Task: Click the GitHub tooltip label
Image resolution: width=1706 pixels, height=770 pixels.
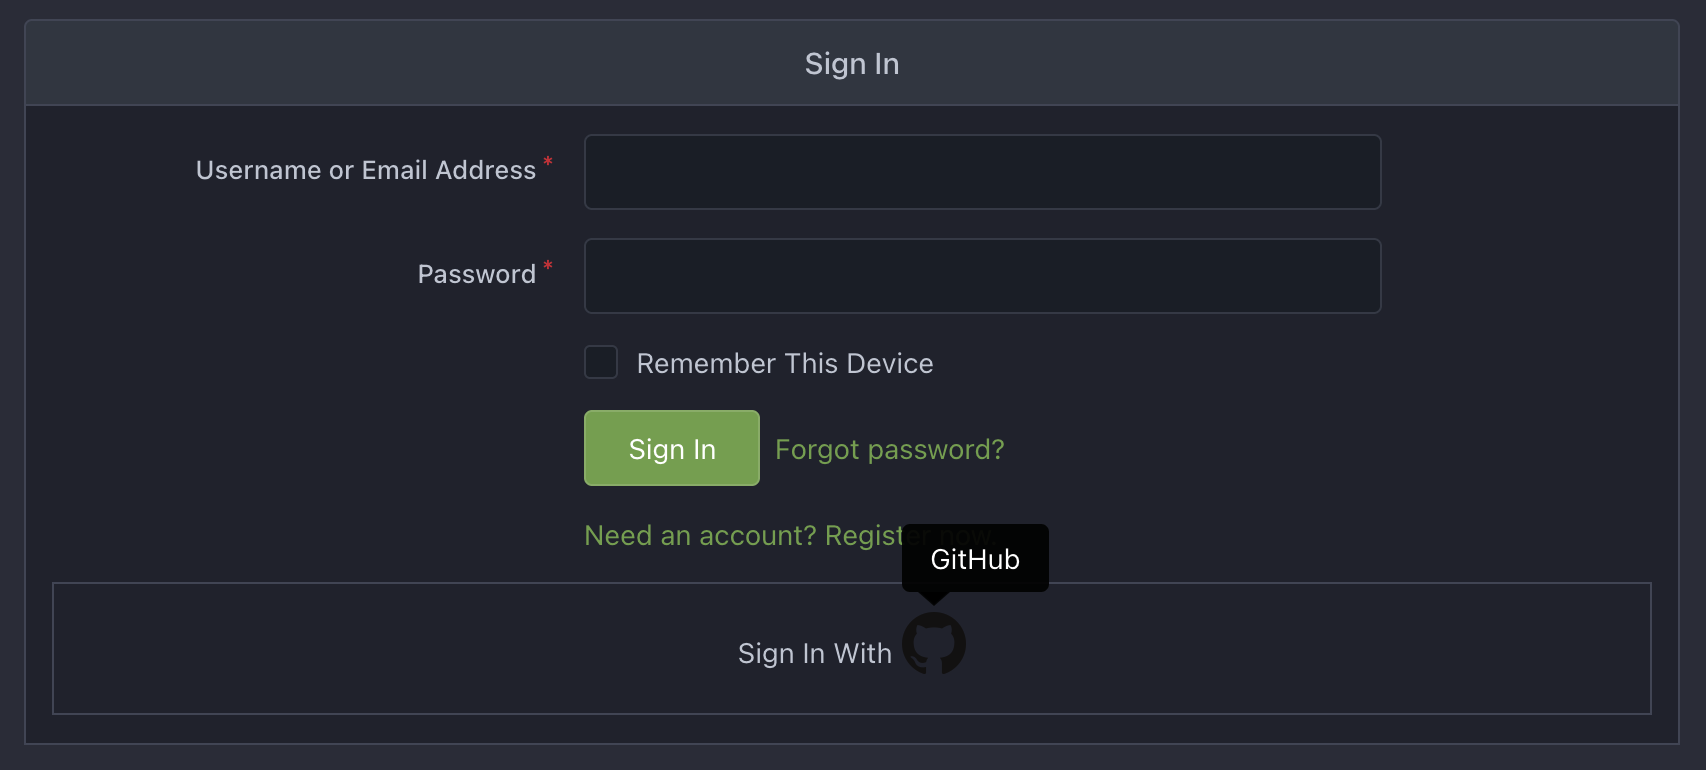Action: [x=975, y=559]
